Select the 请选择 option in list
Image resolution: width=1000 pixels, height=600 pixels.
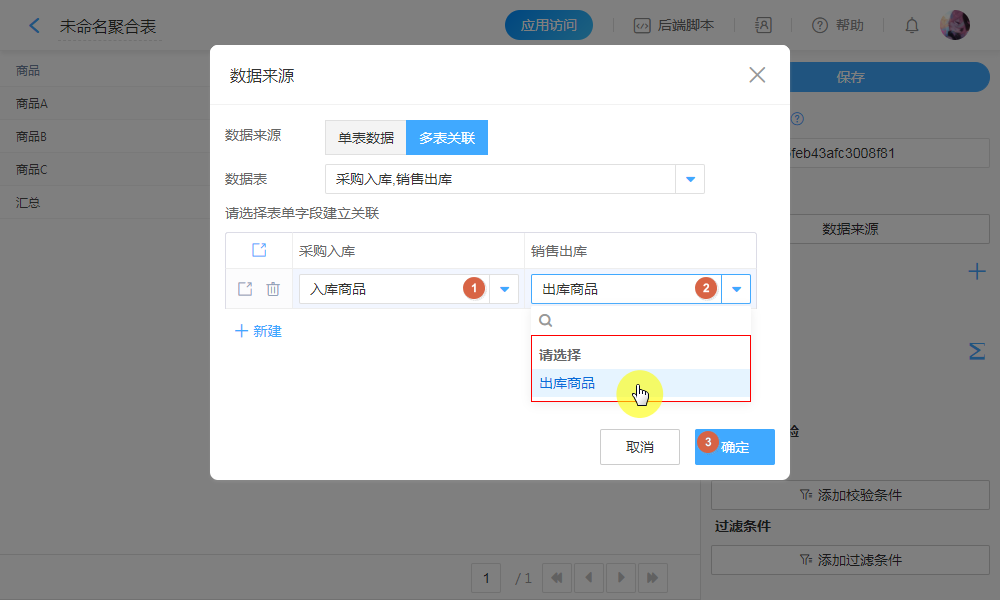[x=560, y=355]
